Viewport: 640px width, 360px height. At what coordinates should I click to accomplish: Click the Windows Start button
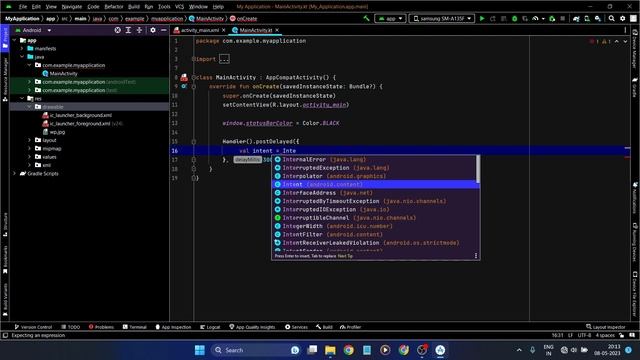200,350
